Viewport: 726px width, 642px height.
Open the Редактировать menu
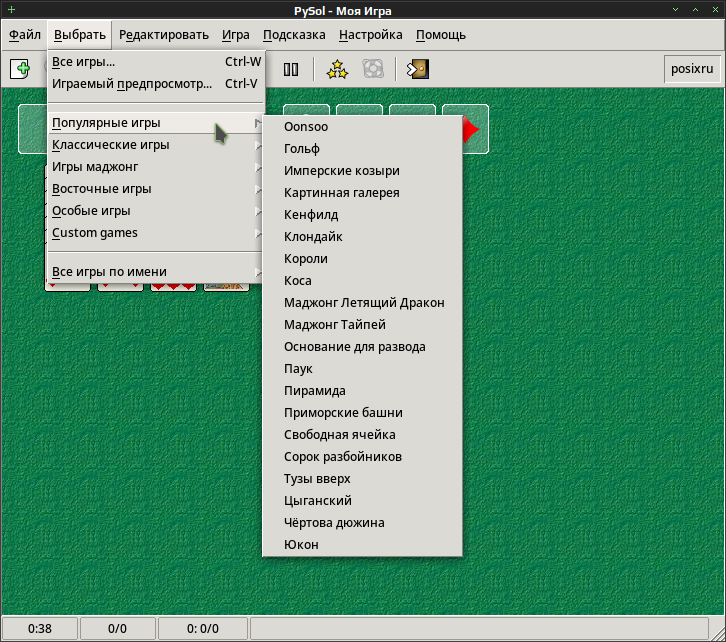[164, 35]
